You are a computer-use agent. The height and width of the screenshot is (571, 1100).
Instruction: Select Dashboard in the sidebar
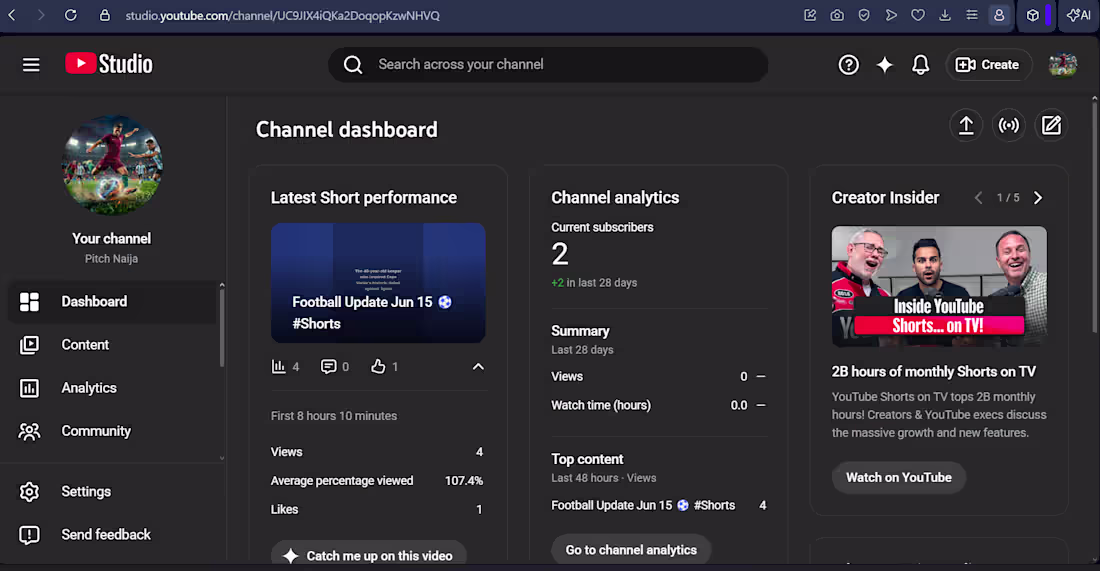(x=112, y=302)
